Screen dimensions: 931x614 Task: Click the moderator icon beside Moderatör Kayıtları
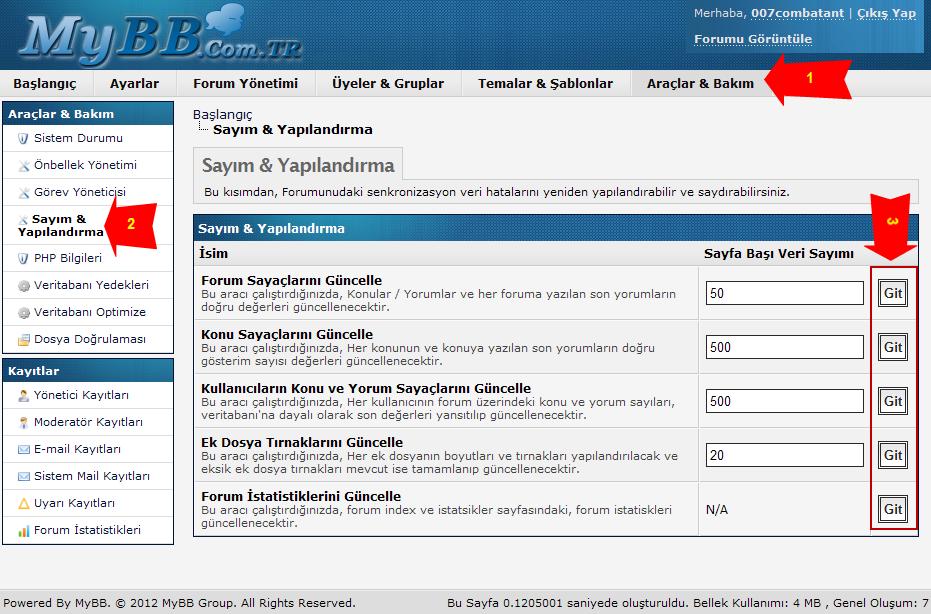point(24,422)
